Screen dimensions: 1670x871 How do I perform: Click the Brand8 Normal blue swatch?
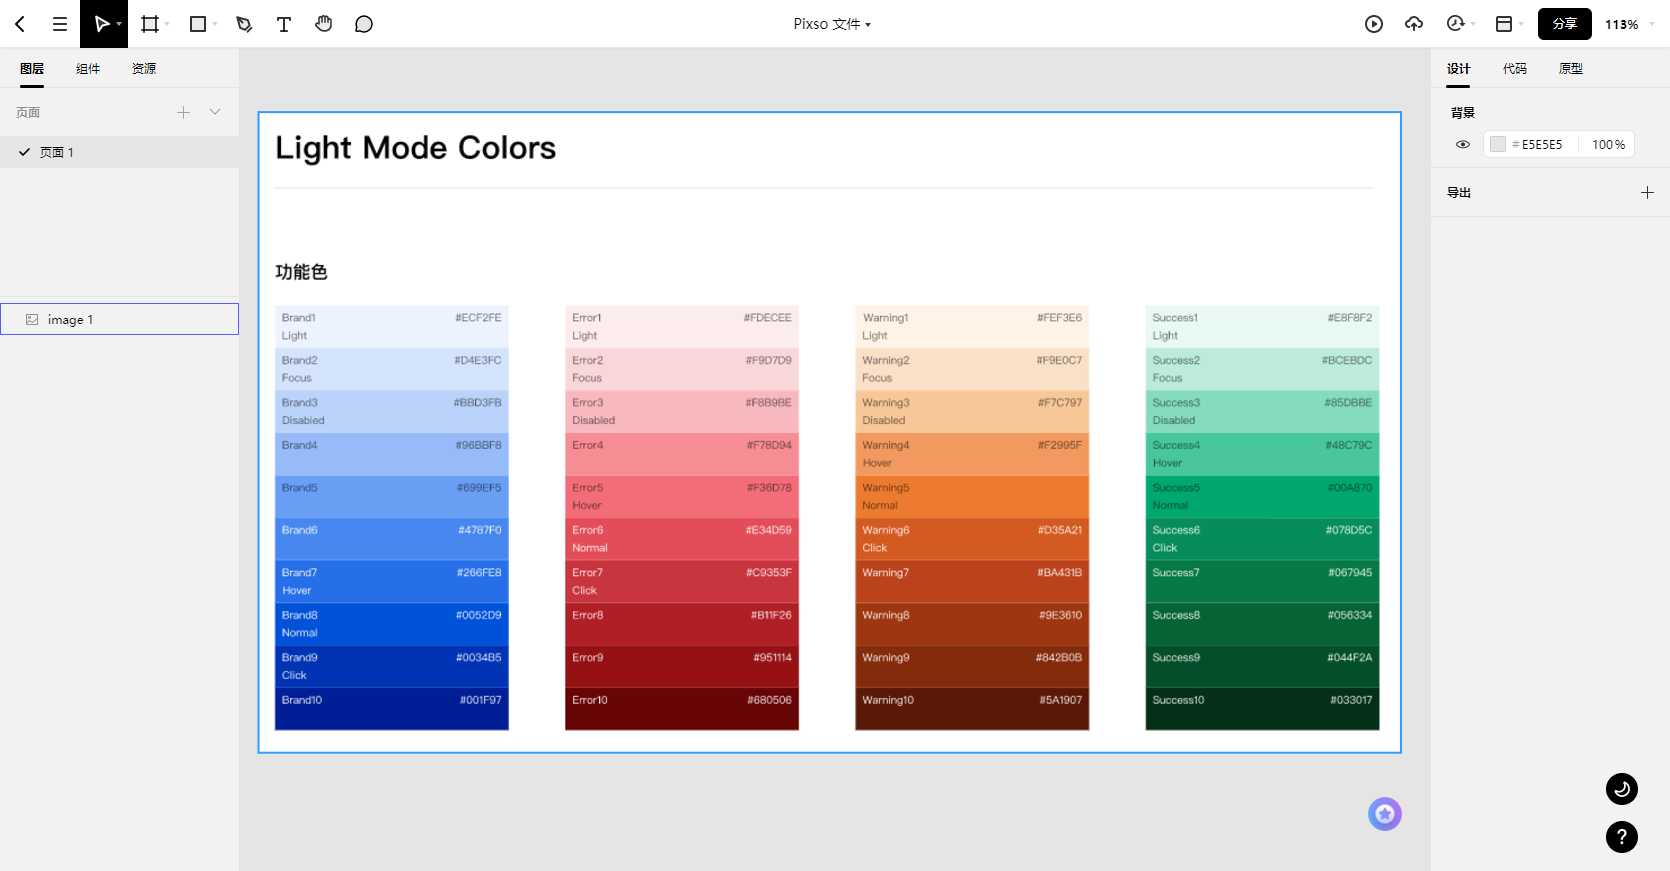(392, 624)
